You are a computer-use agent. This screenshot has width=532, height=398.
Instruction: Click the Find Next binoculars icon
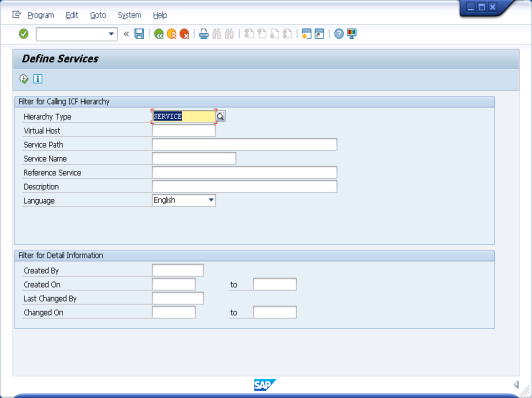[229, 34]
